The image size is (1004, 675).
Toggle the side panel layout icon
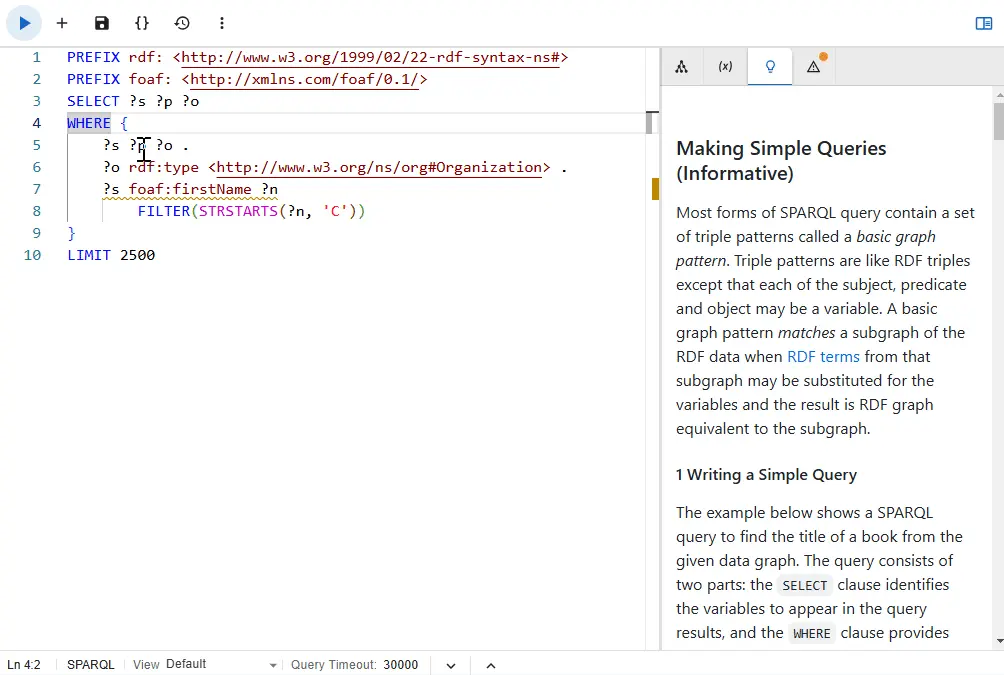pos(984,24)
